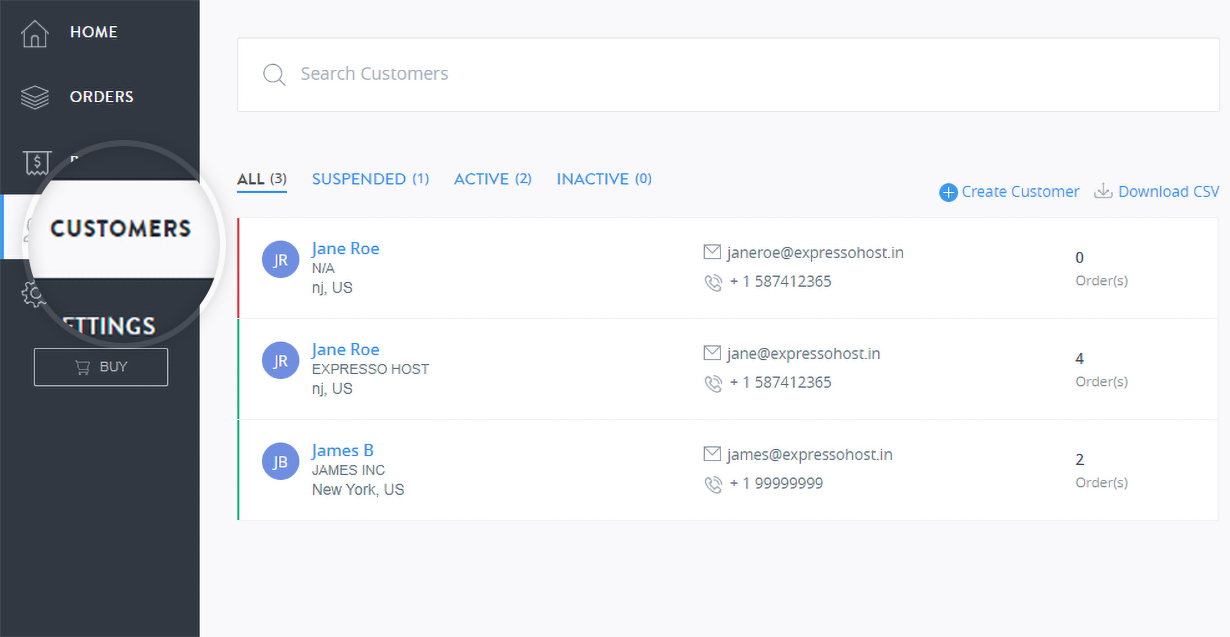Image resolution: width=1230 pixels, height=637 pixels.
Task: Click envelope icon next to janeroe@expressohost.in
Action: (712, 252)
